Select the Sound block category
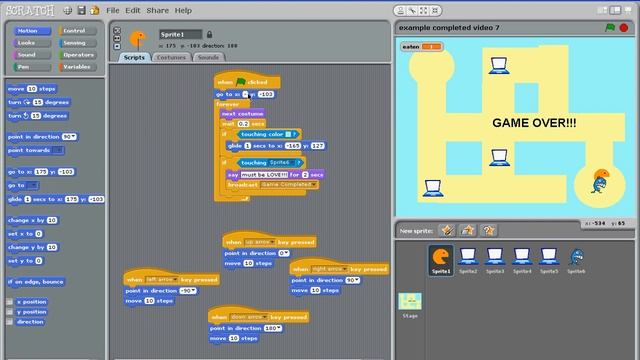Screen dimensions: 640x360 32,55
